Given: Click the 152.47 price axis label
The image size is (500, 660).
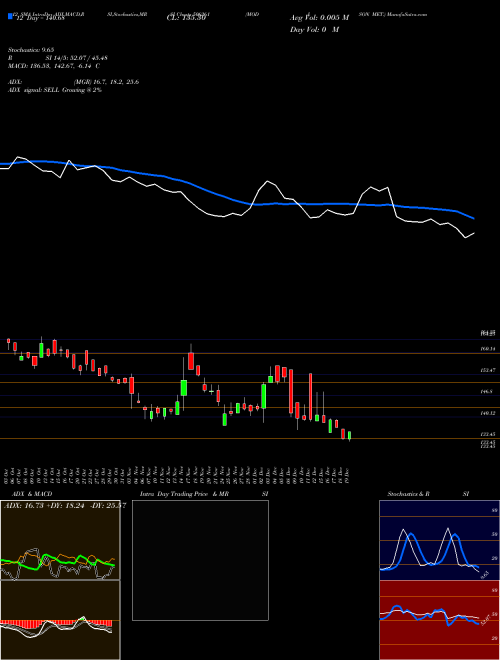Looking at the screenshot, I should point(487,370).
